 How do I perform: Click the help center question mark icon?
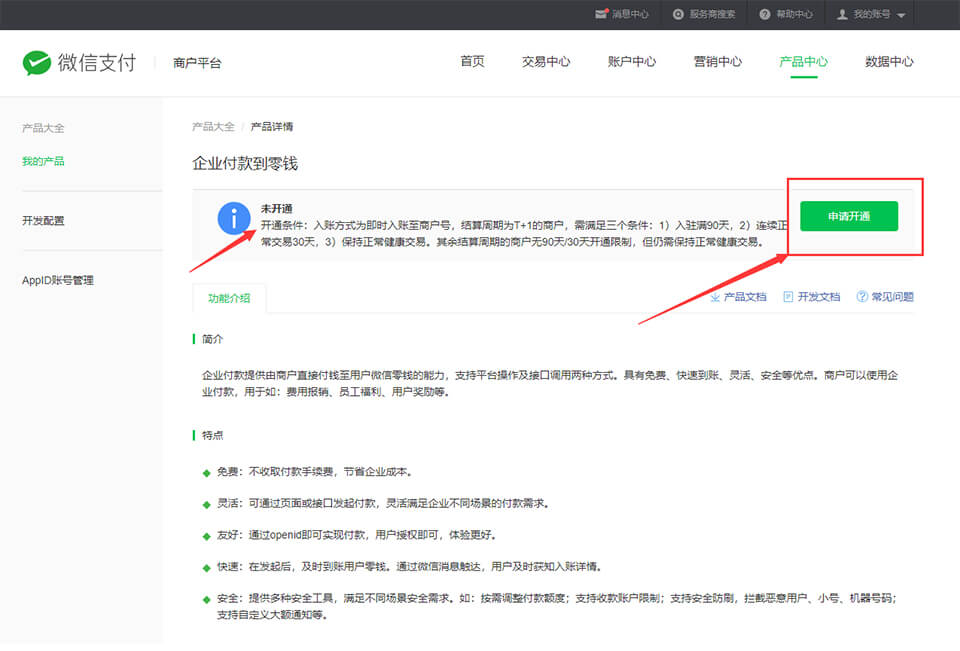(765, 14)
